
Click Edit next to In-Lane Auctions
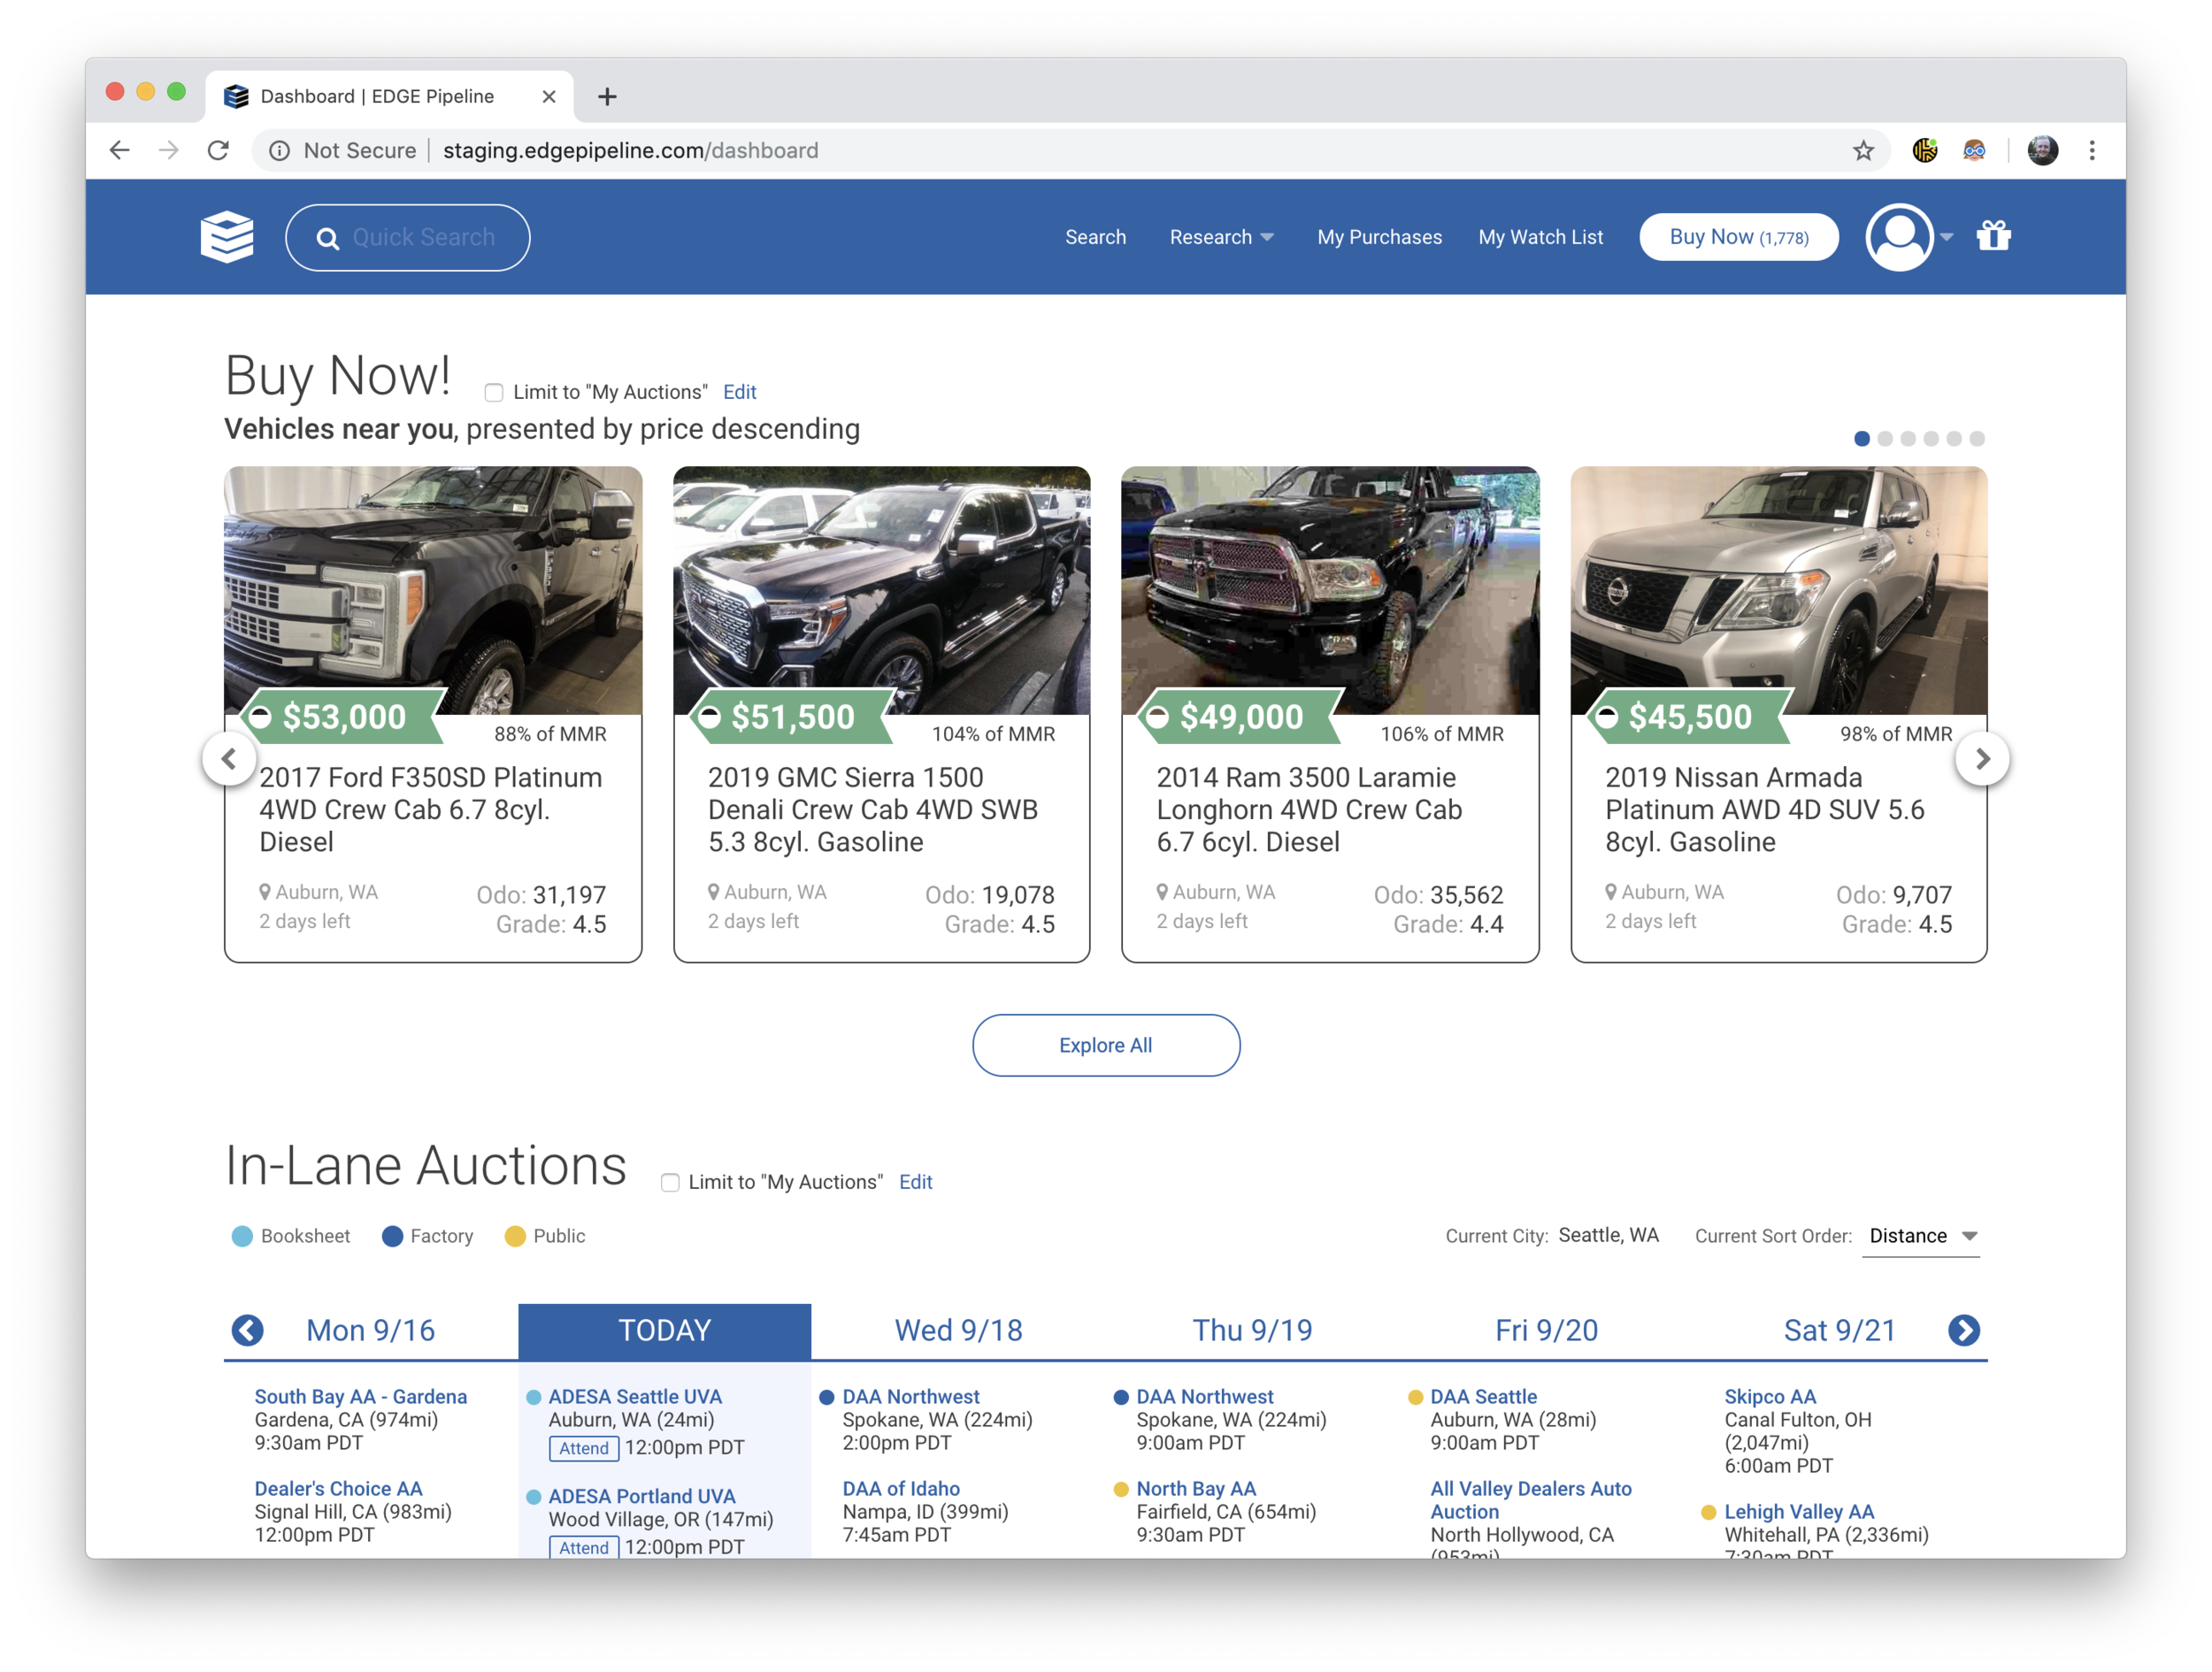point(915,1182)
